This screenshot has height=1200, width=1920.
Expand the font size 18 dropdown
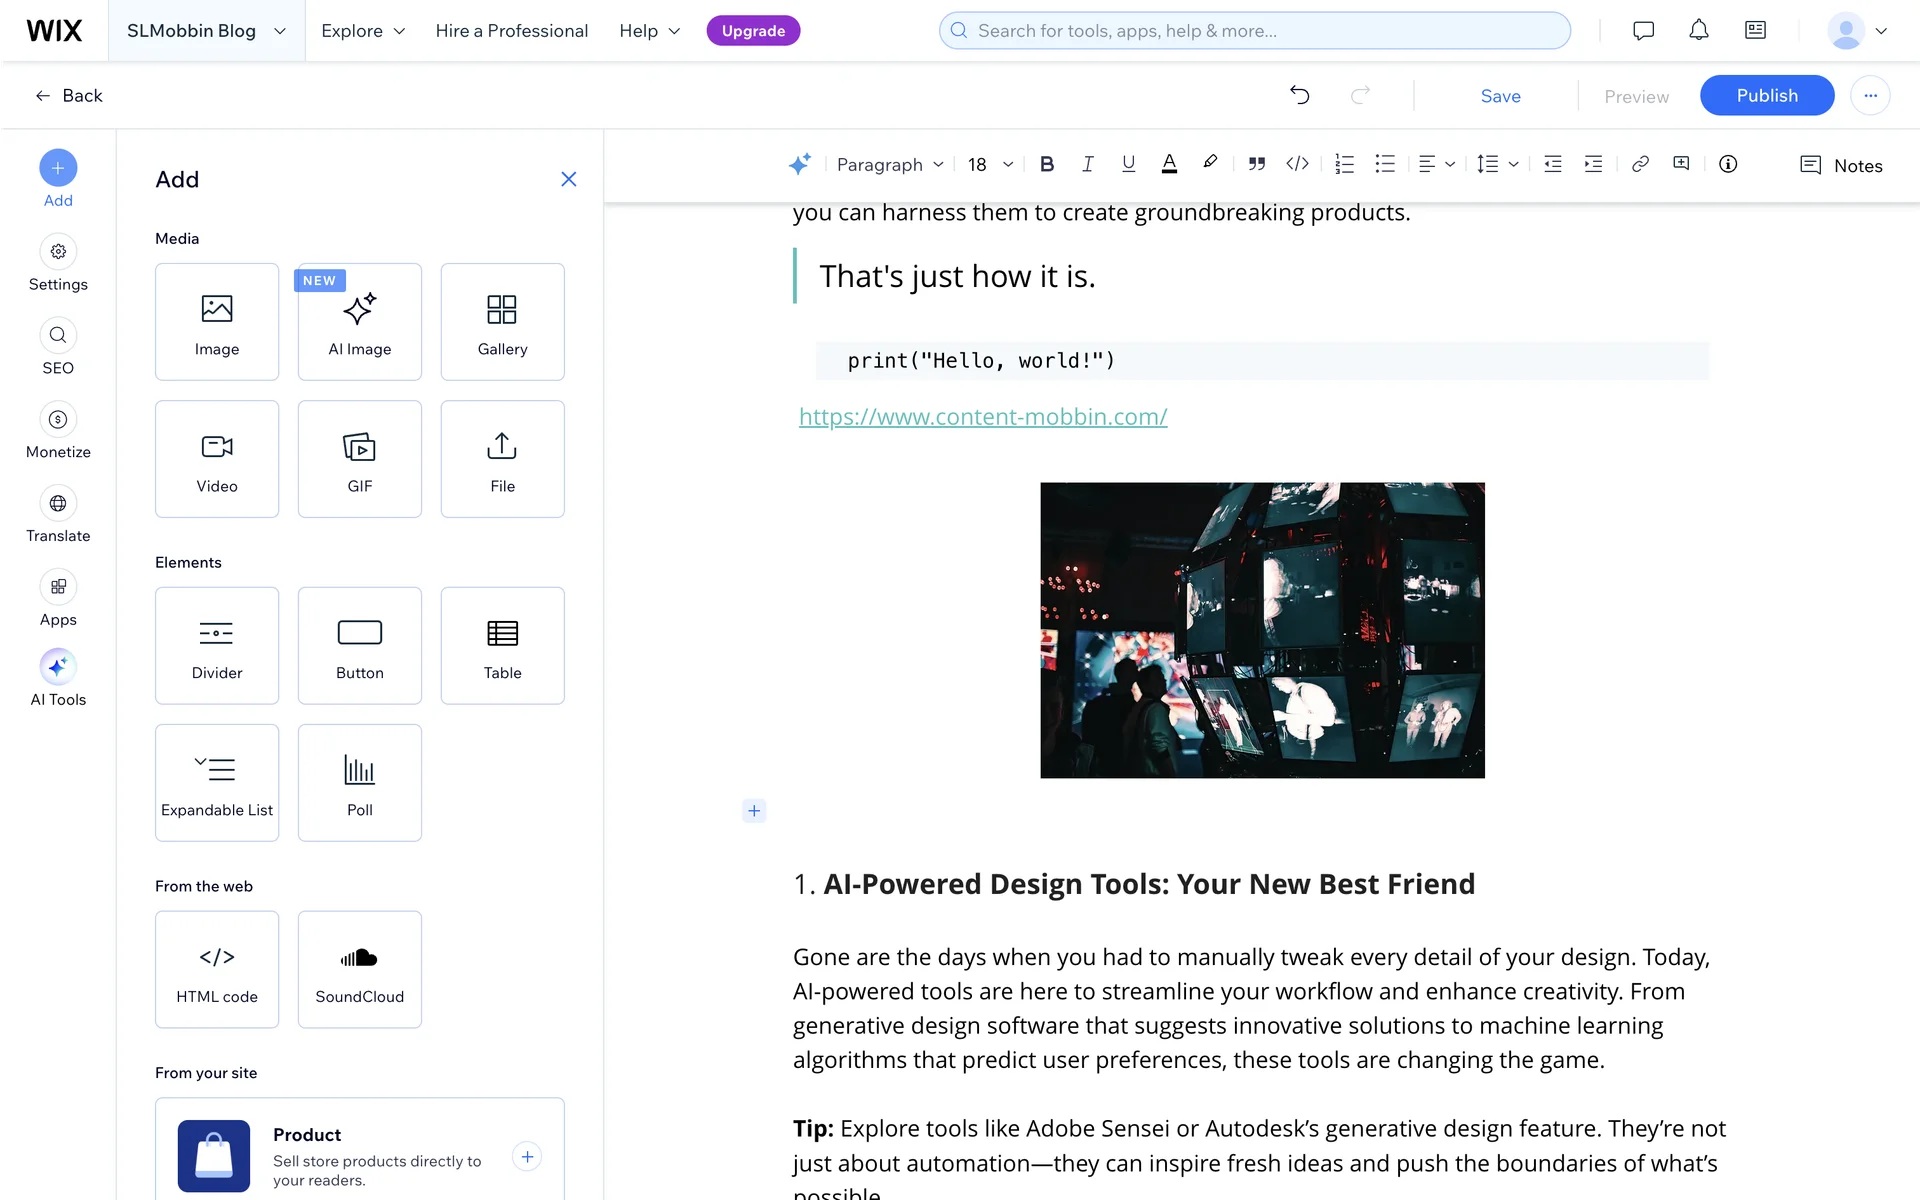[990, 164]
